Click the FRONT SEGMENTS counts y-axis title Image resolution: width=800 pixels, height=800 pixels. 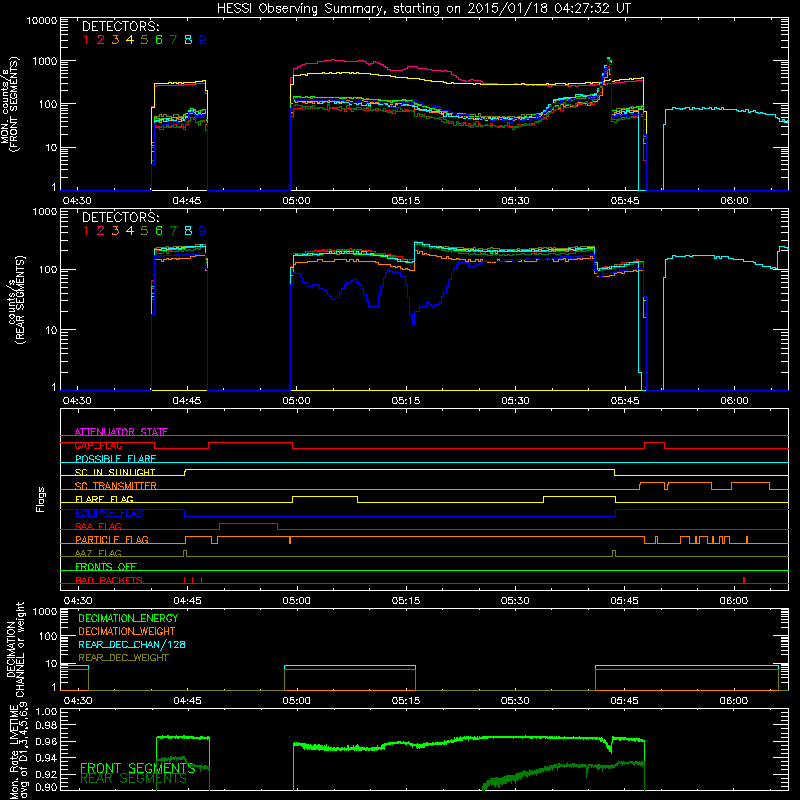[9, 105]
